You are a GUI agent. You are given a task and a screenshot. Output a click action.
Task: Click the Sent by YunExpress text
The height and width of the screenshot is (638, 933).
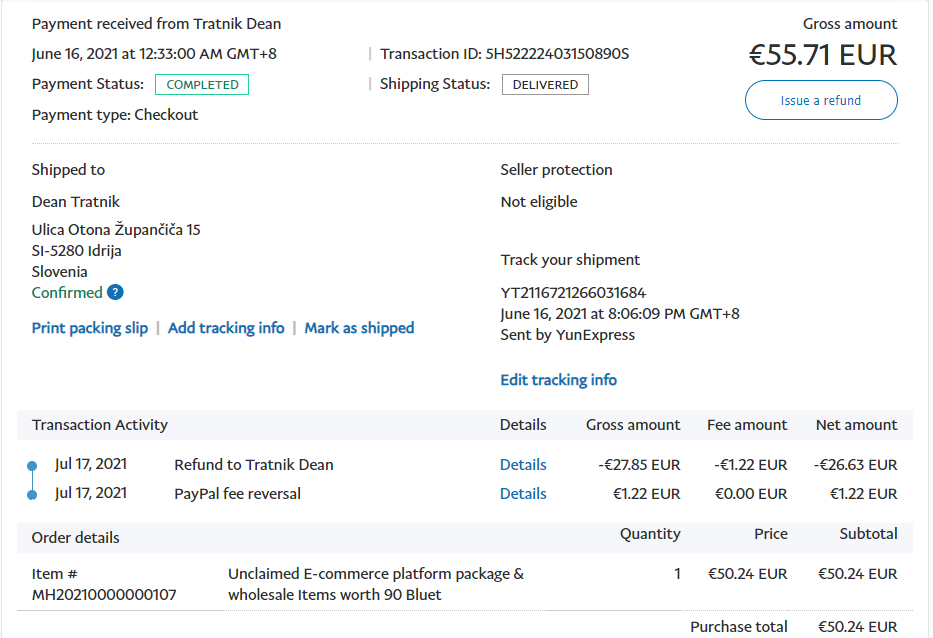pyautogui.click(x=567, y=335)
